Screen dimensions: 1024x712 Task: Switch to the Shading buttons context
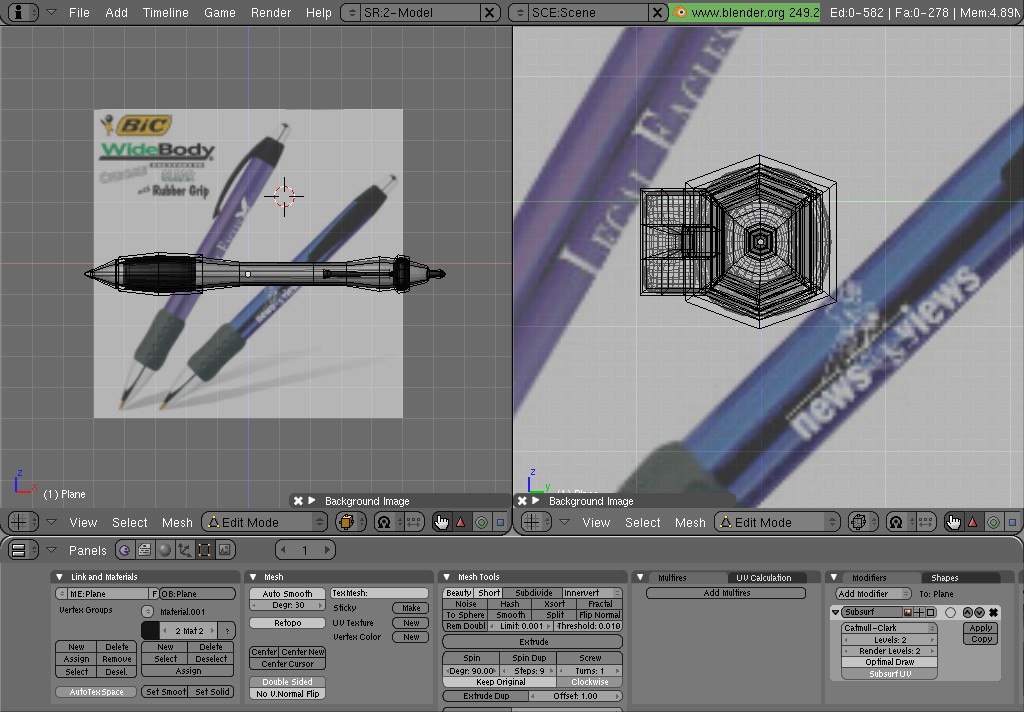pos(165,550)
